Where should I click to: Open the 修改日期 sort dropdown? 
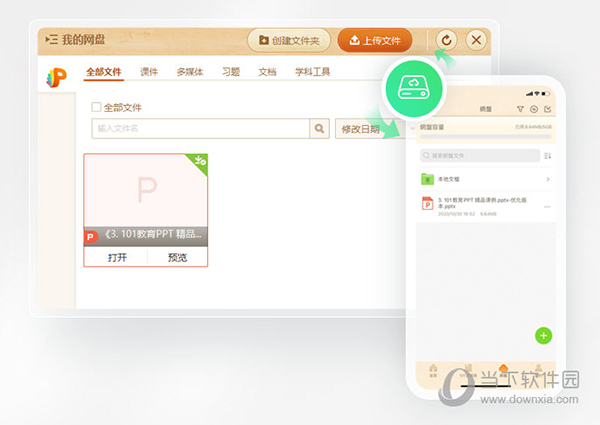[370, 129]
